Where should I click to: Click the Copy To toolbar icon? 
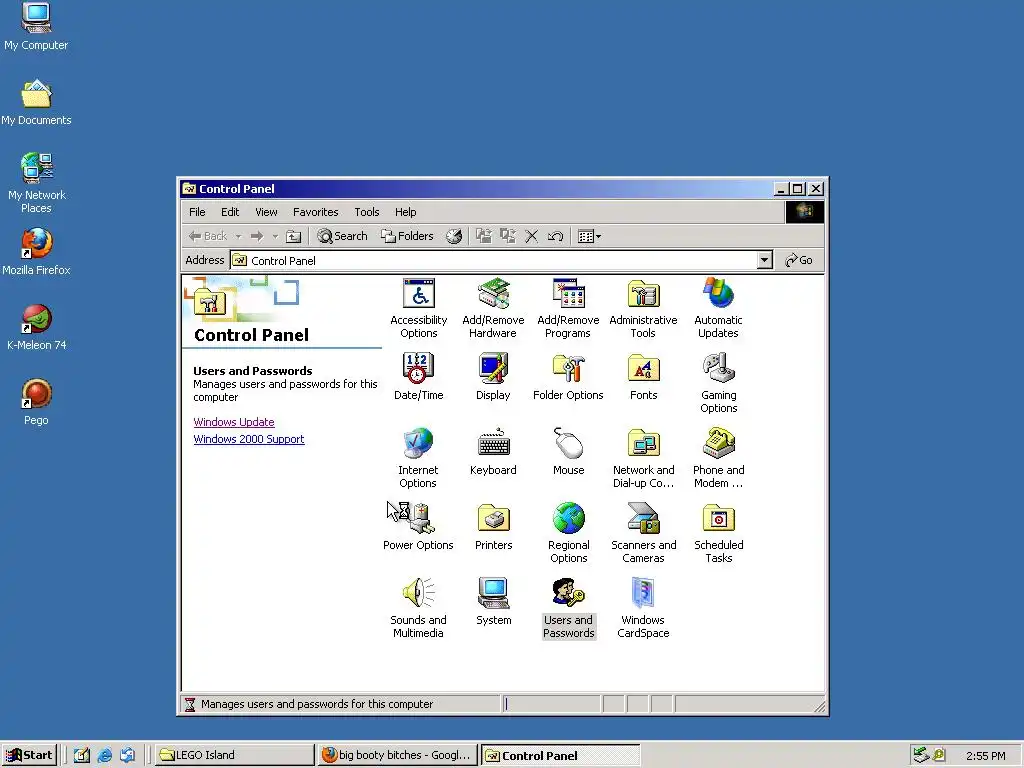click(x=508, y=236)
